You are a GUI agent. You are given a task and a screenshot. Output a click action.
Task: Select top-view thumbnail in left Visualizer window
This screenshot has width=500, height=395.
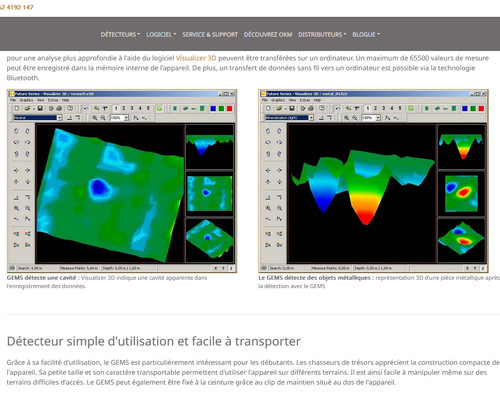[210, 194]
